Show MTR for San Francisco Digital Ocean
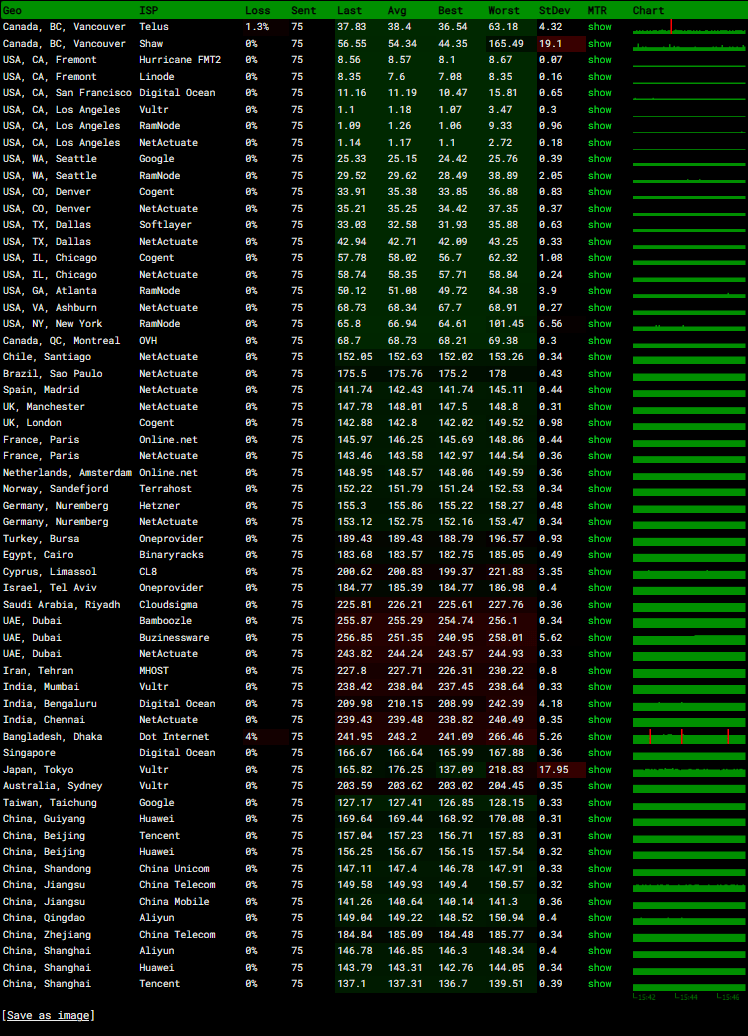 [599, 93]
